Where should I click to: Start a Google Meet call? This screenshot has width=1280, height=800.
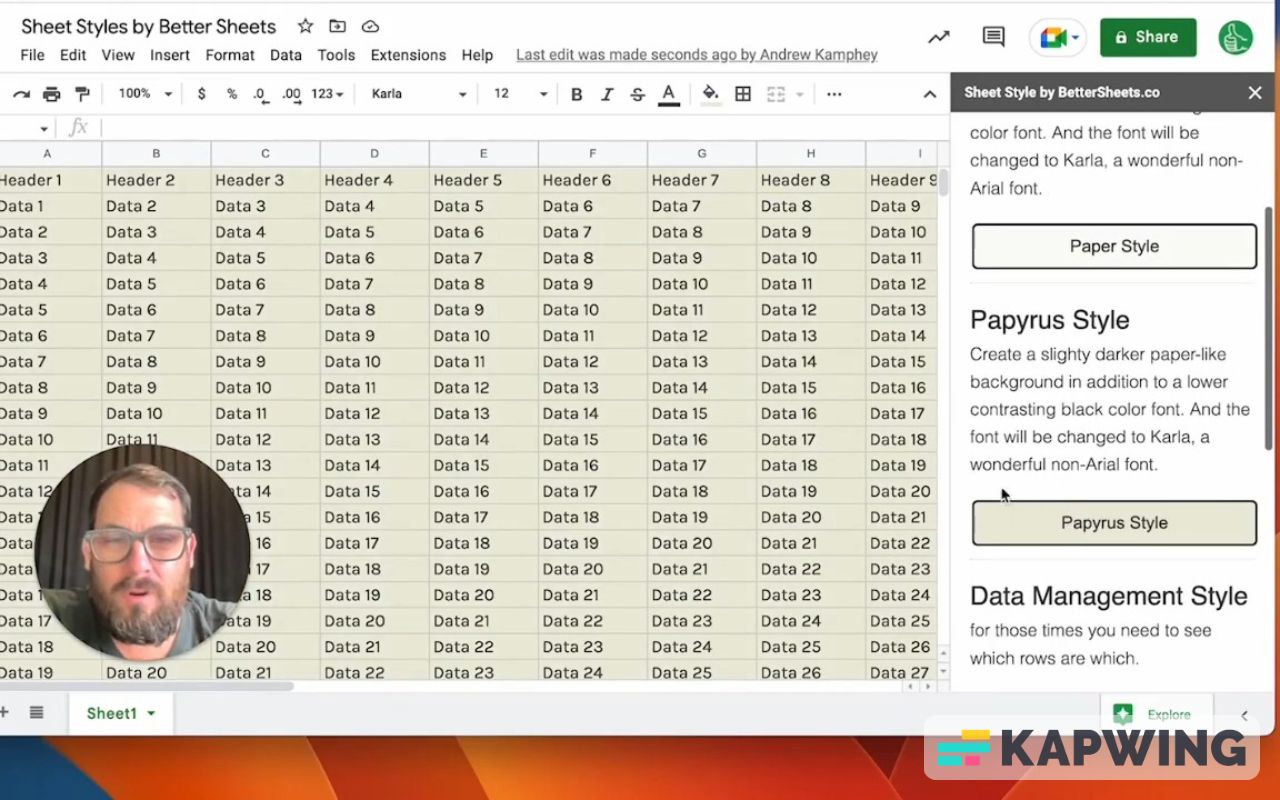click(x=1058, y=38)
